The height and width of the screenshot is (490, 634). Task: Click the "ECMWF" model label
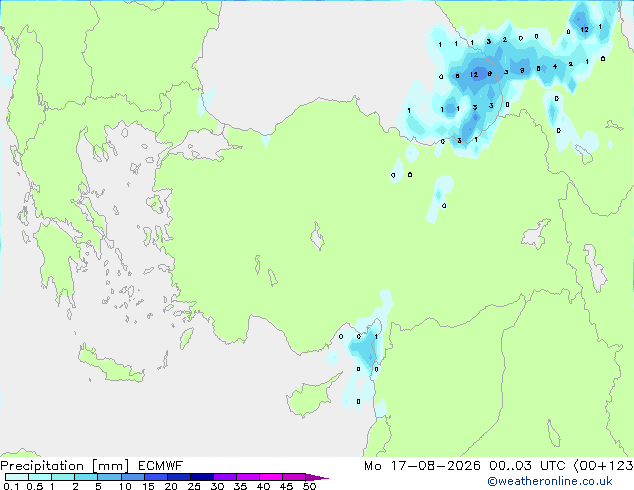161,466
